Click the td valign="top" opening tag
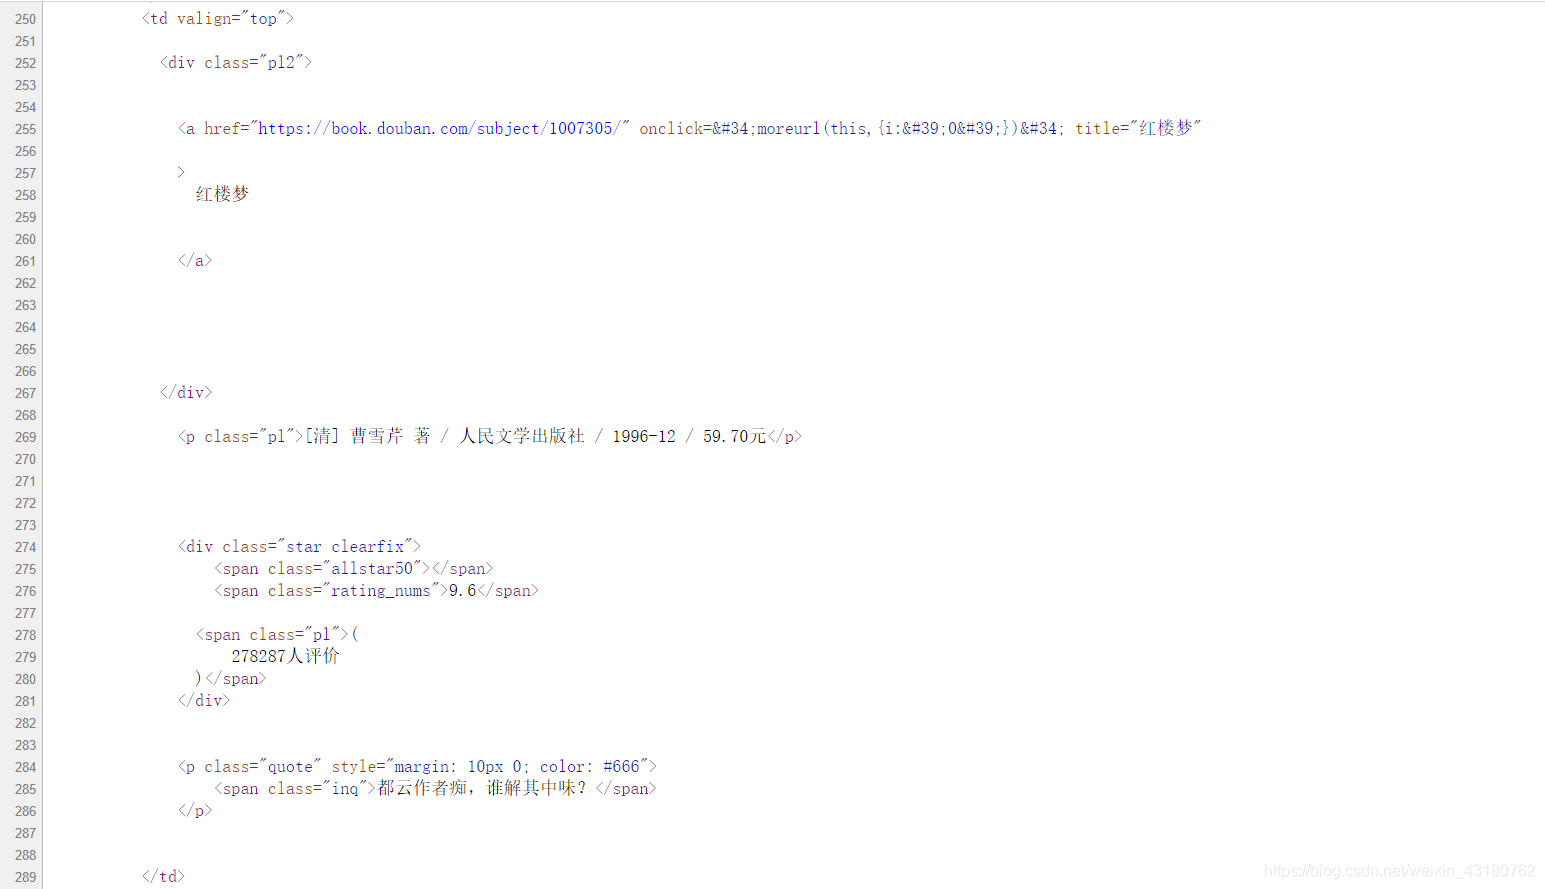This screenshot has width=1545, height=889. 218,19
